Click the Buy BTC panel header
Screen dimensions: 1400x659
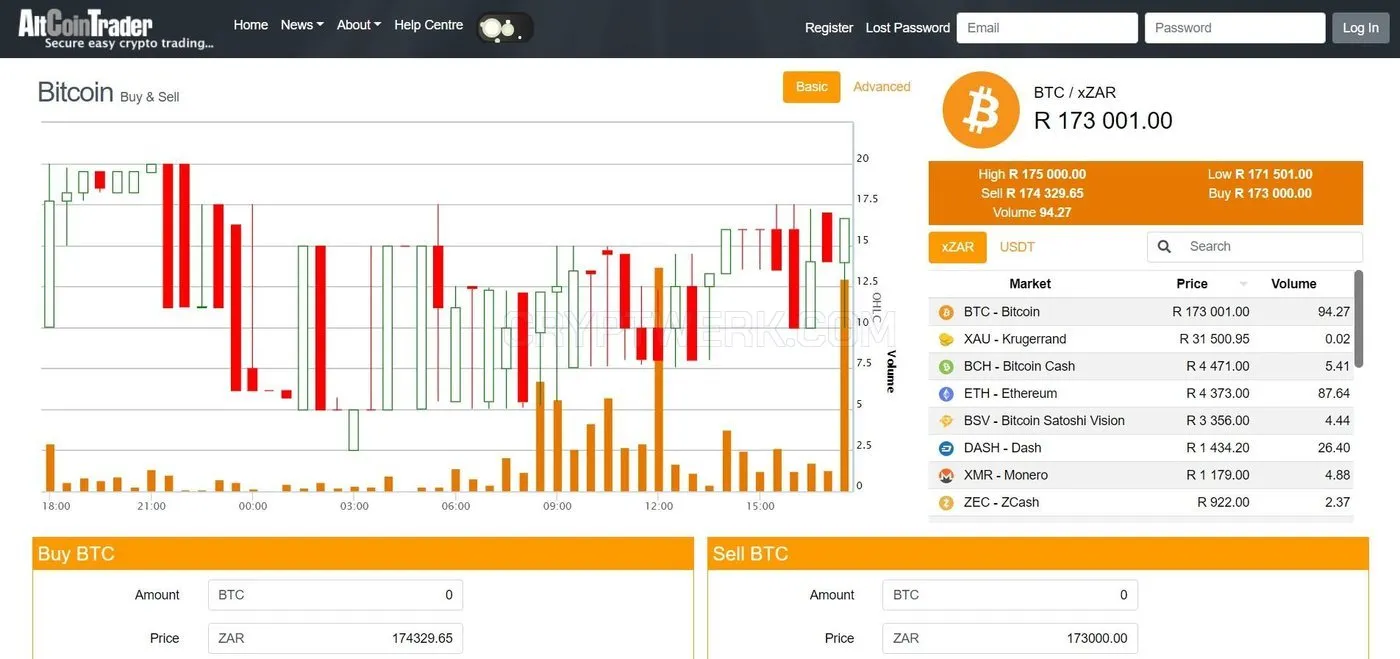pos(363,554)
